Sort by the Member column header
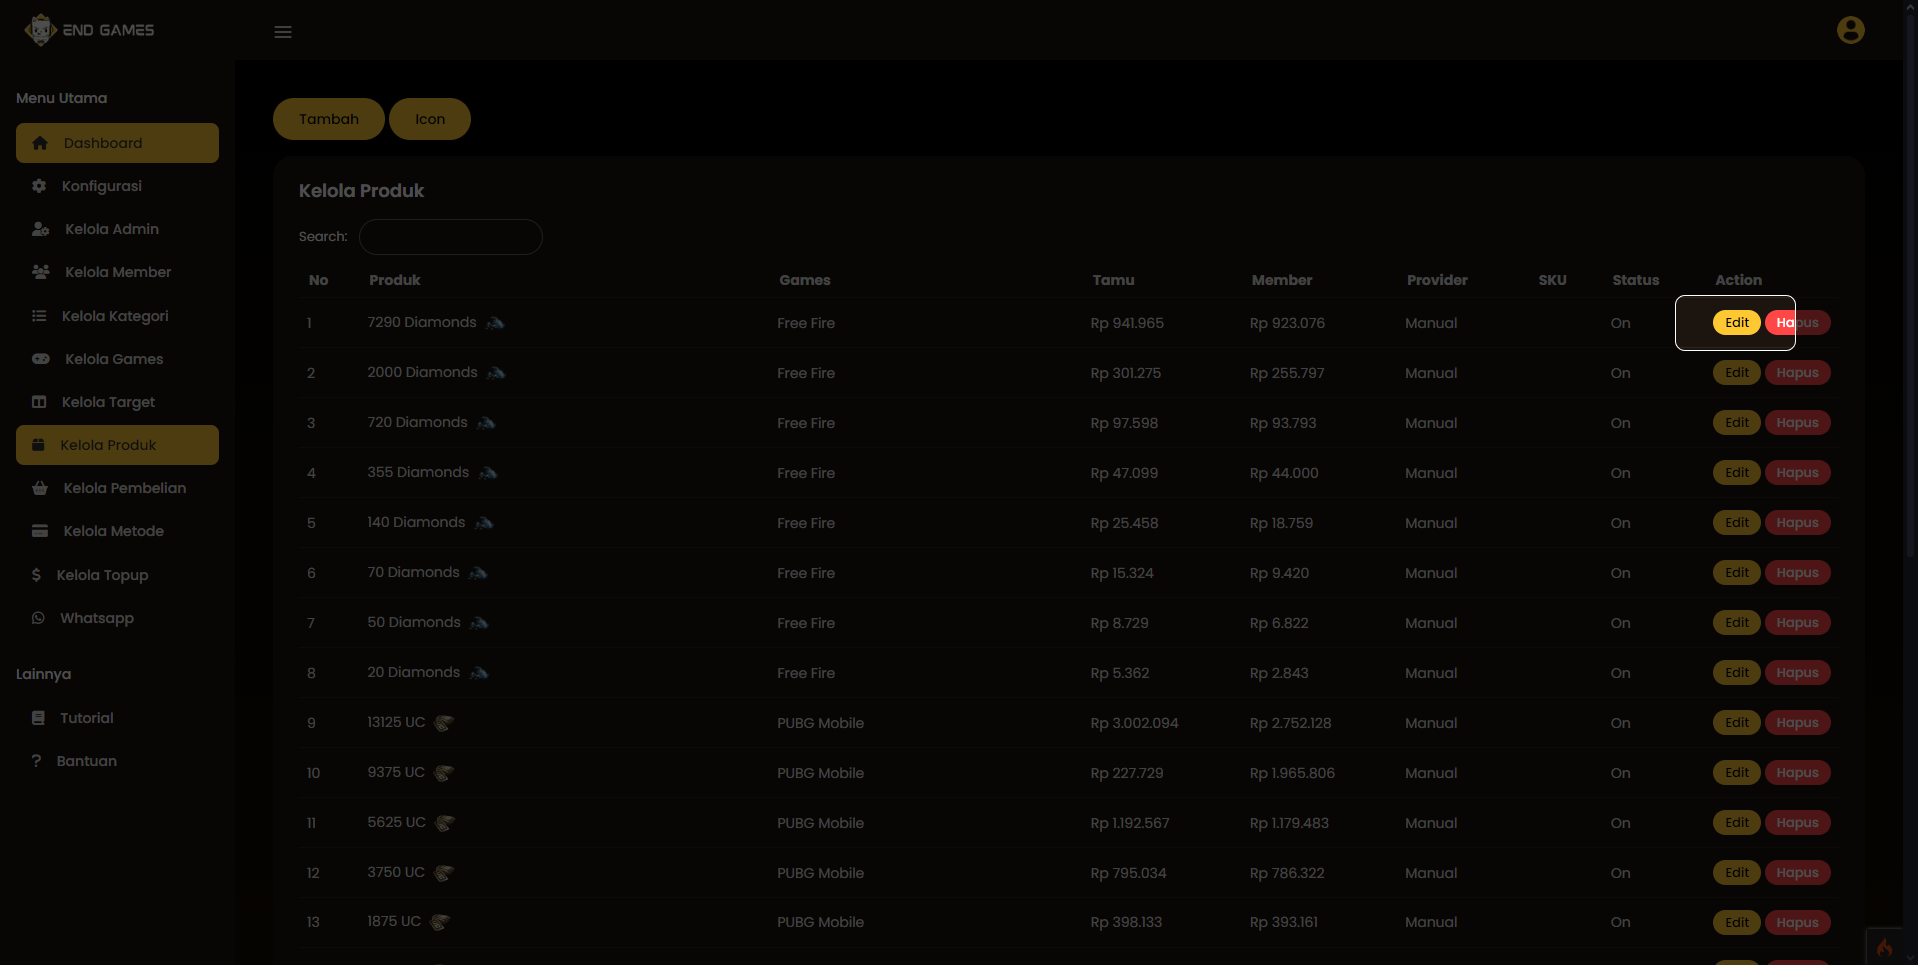 coord(1282,280)
